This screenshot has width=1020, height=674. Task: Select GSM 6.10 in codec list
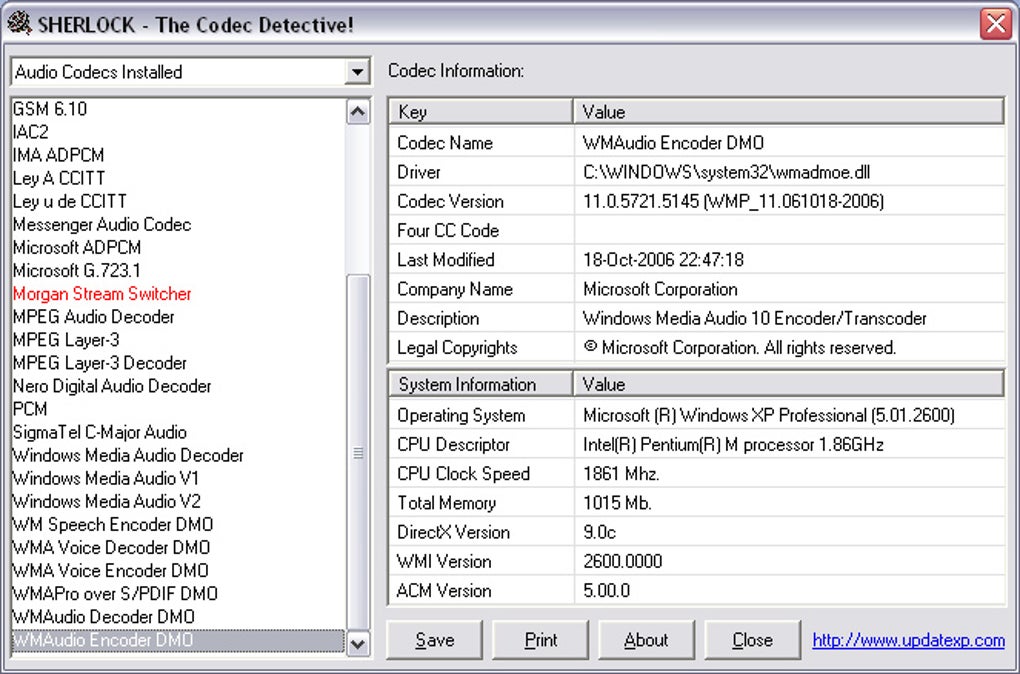point(50,109)
